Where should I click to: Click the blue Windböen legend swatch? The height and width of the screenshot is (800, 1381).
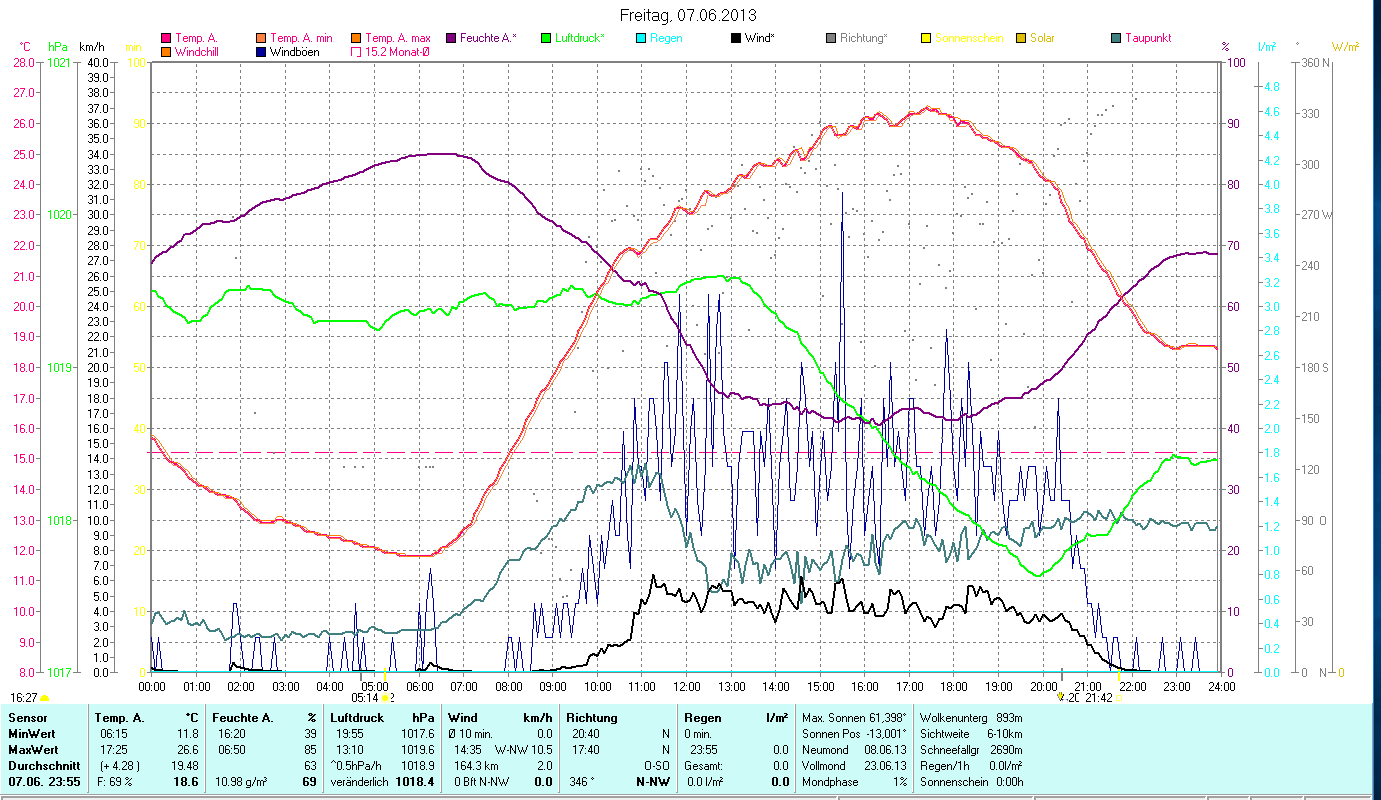click(x=262, y=52)
